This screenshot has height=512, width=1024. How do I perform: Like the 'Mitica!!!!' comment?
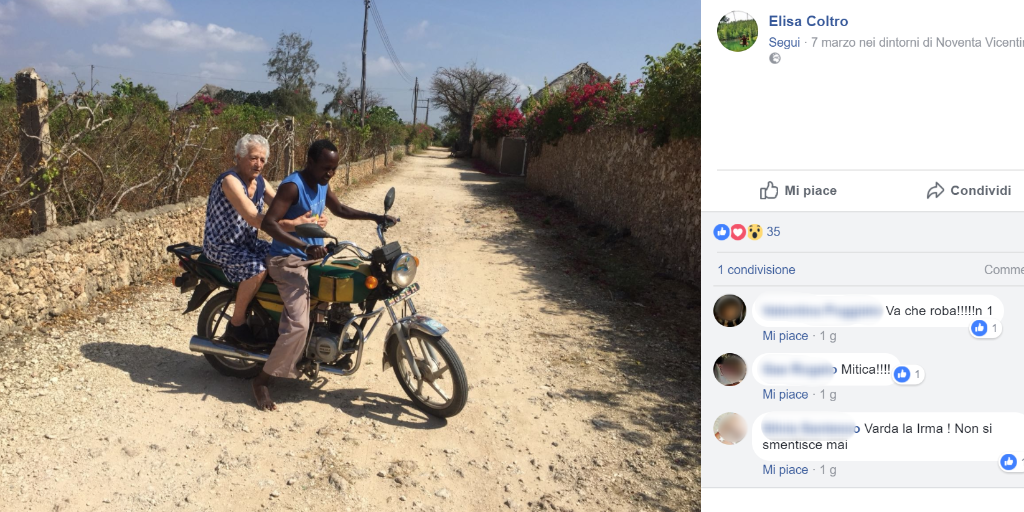pyautogui.click(x=785, y=394)
